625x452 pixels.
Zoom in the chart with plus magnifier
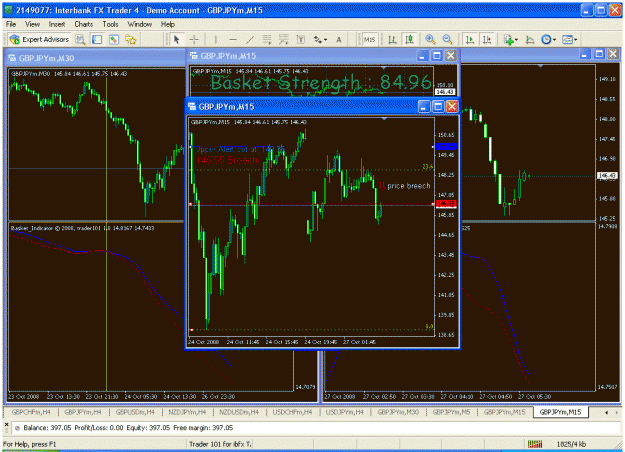pyautogui.click(x=430, y=39)
